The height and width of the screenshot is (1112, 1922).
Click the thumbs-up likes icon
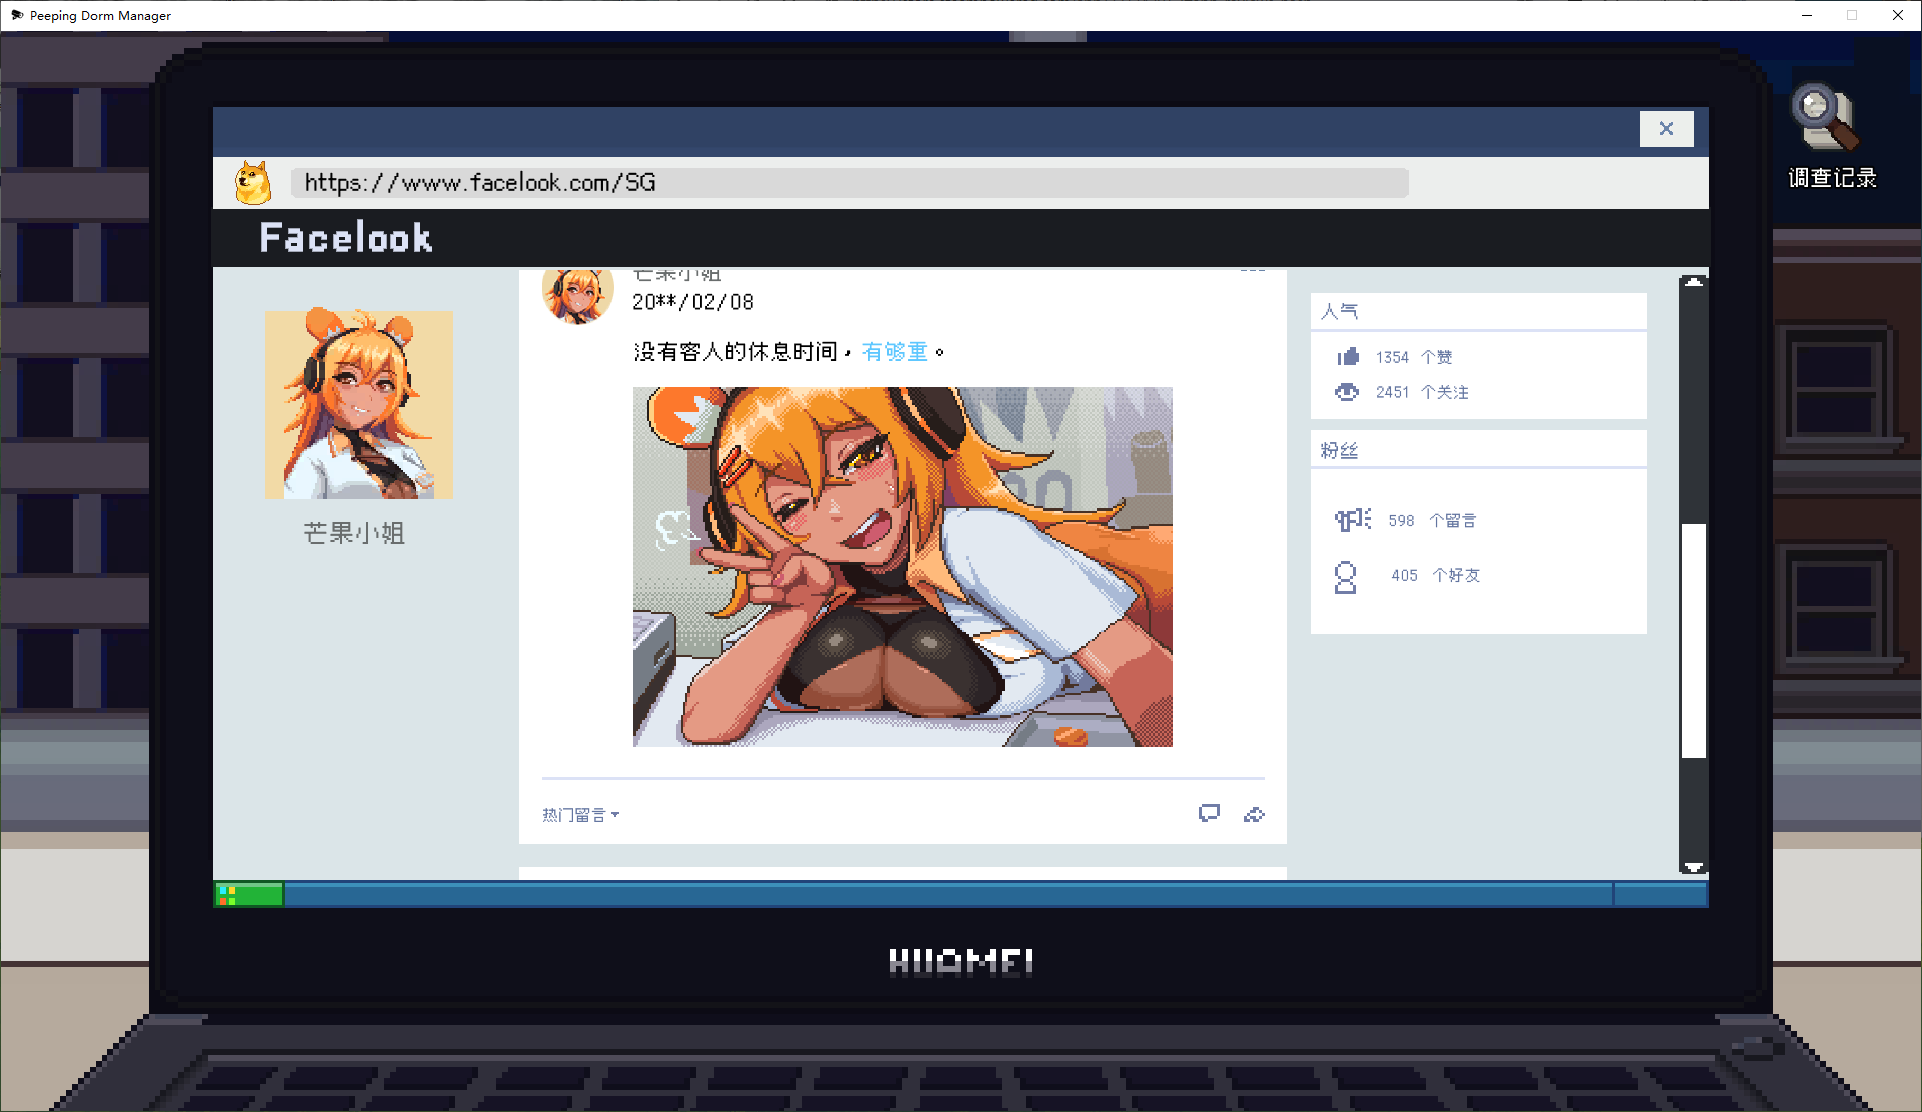pos(1348,356)
